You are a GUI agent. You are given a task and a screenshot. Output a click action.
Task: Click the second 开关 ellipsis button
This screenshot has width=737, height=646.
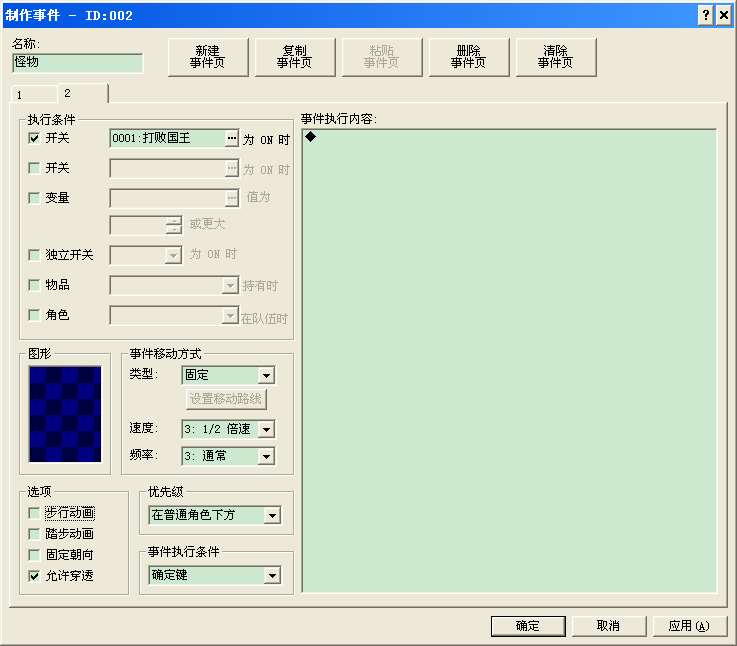coord(231,168)
